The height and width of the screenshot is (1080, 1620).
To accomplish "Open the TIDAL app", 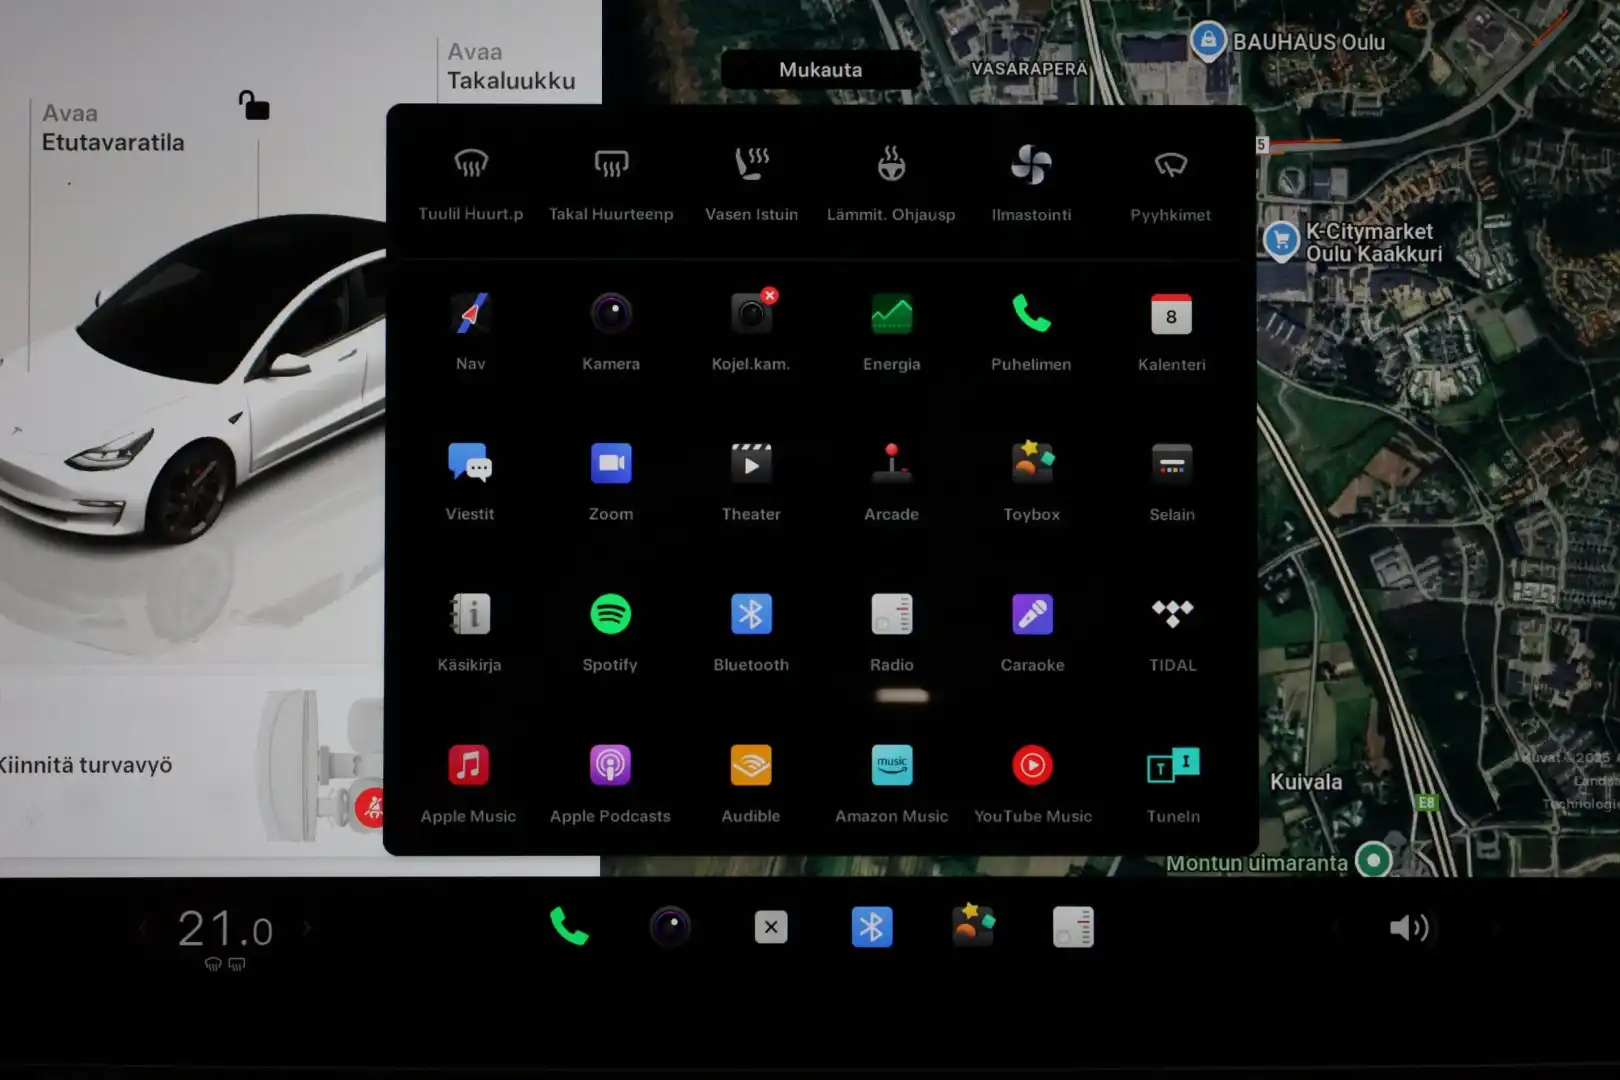I will coord(1172,634).
